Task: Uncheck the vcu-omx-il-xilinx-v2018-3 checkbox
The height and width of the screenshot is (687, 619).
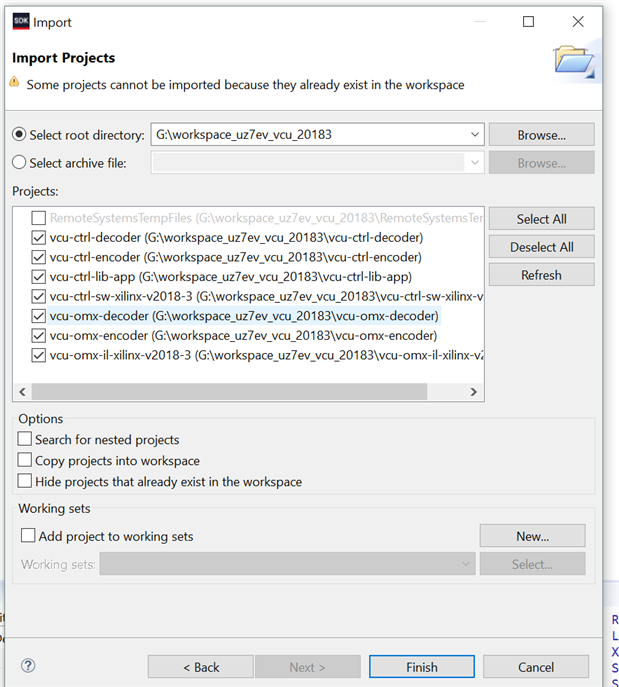Action: coord(39,355)
